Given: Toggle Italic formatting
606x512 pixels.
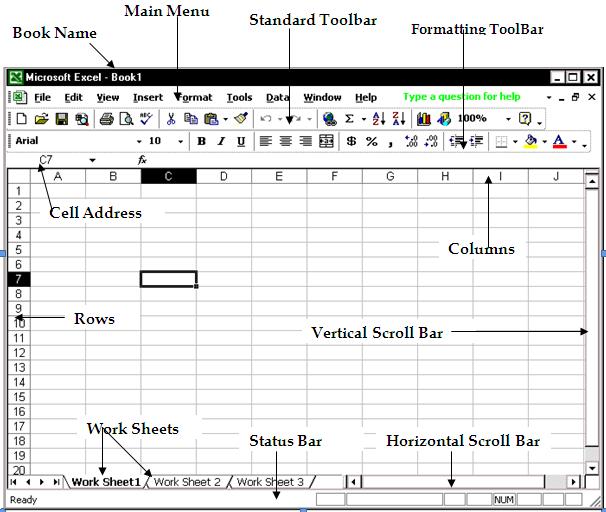Looking at the screenshot, I should [x=221, y=141].
